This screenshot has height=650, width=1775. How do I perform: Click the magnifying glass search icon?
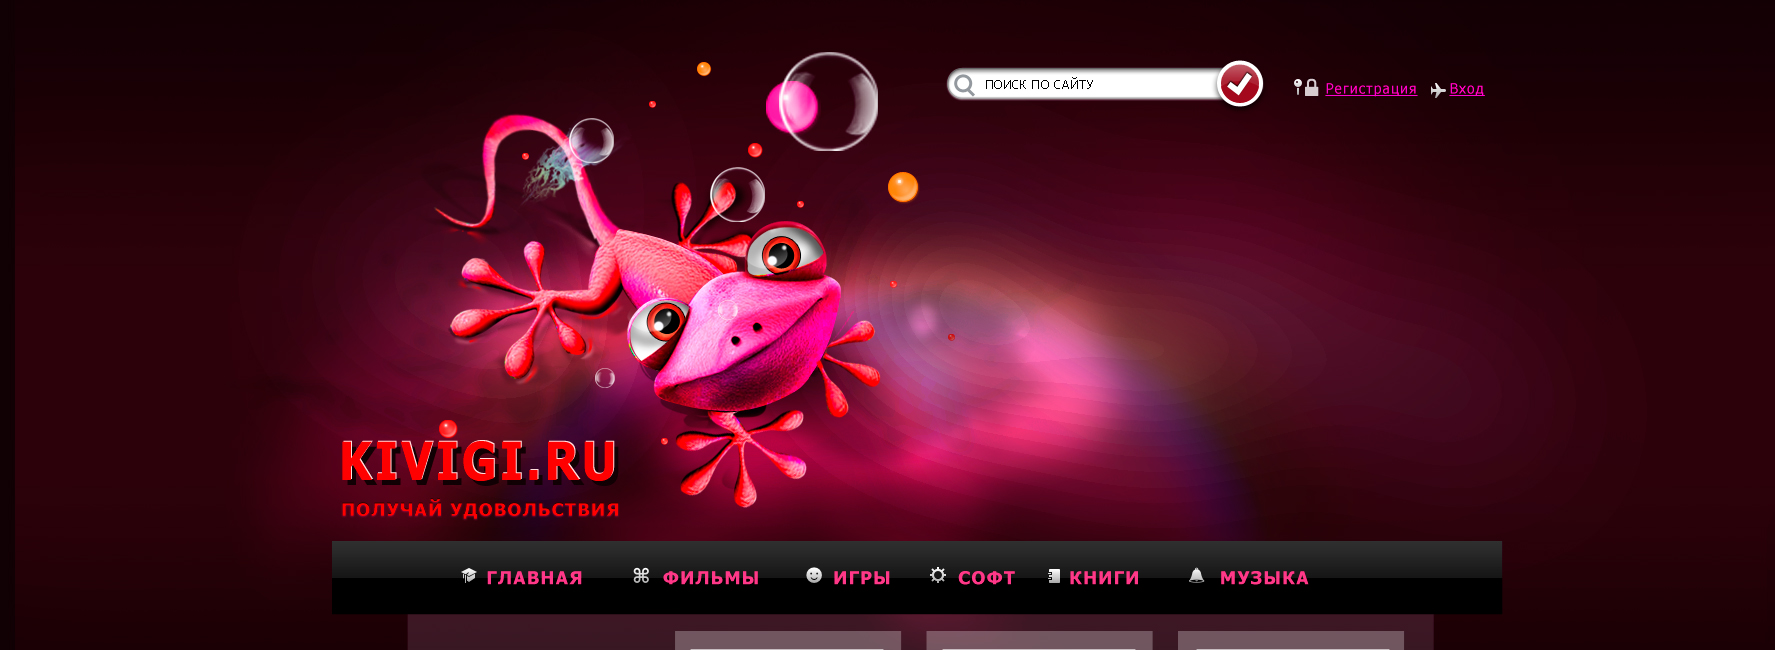[964, 85]
